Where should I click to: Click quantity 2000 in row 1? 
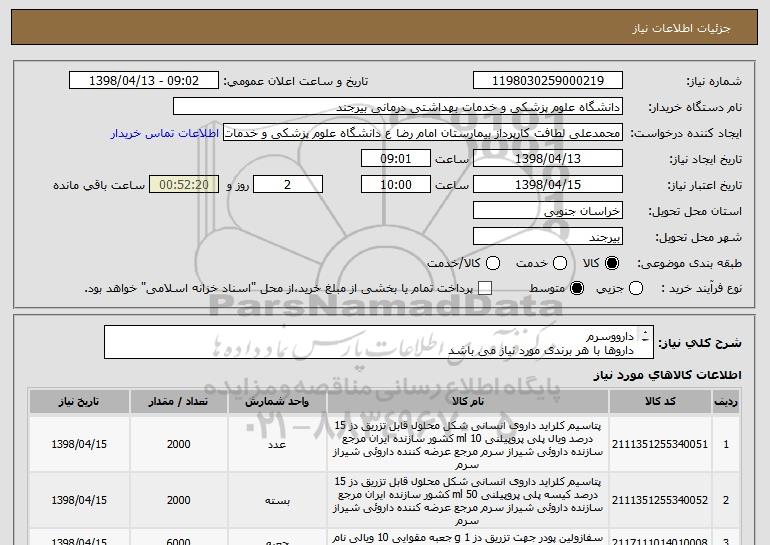[x=178, y=444]
